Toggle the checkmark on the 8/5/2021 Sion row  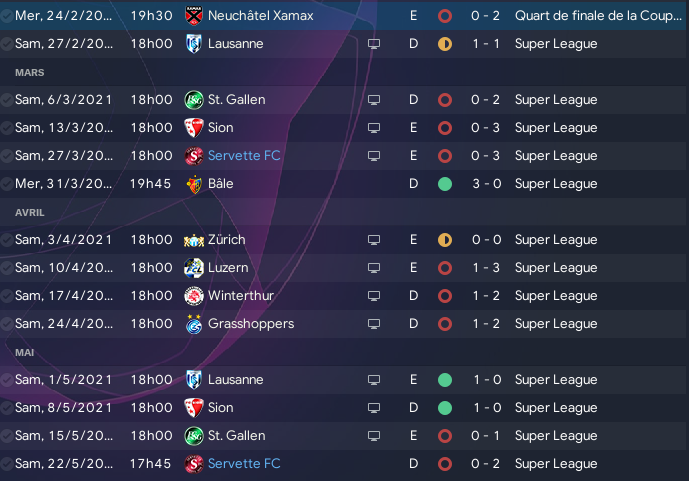(x=7, y=408)
